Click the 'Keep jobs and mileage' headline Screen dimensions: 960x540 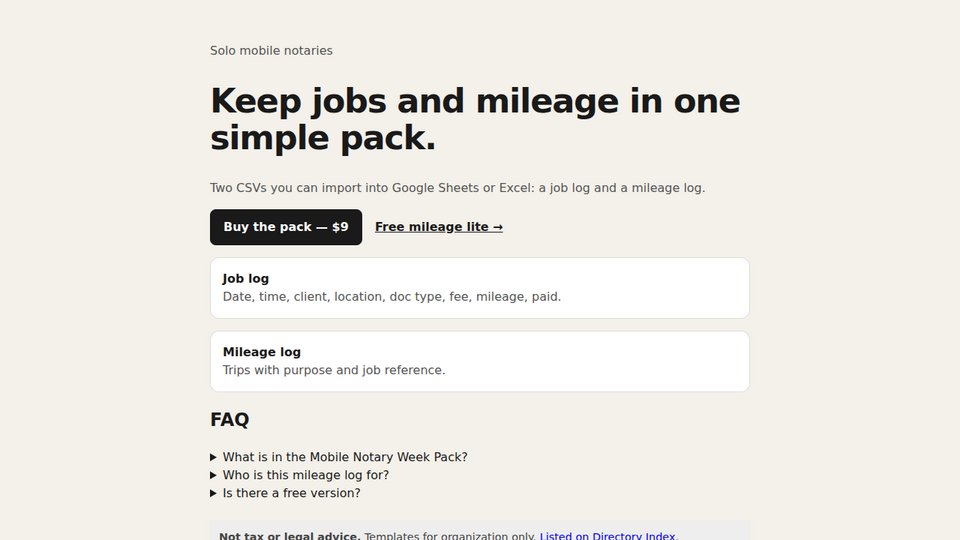[x=475, y=119]
